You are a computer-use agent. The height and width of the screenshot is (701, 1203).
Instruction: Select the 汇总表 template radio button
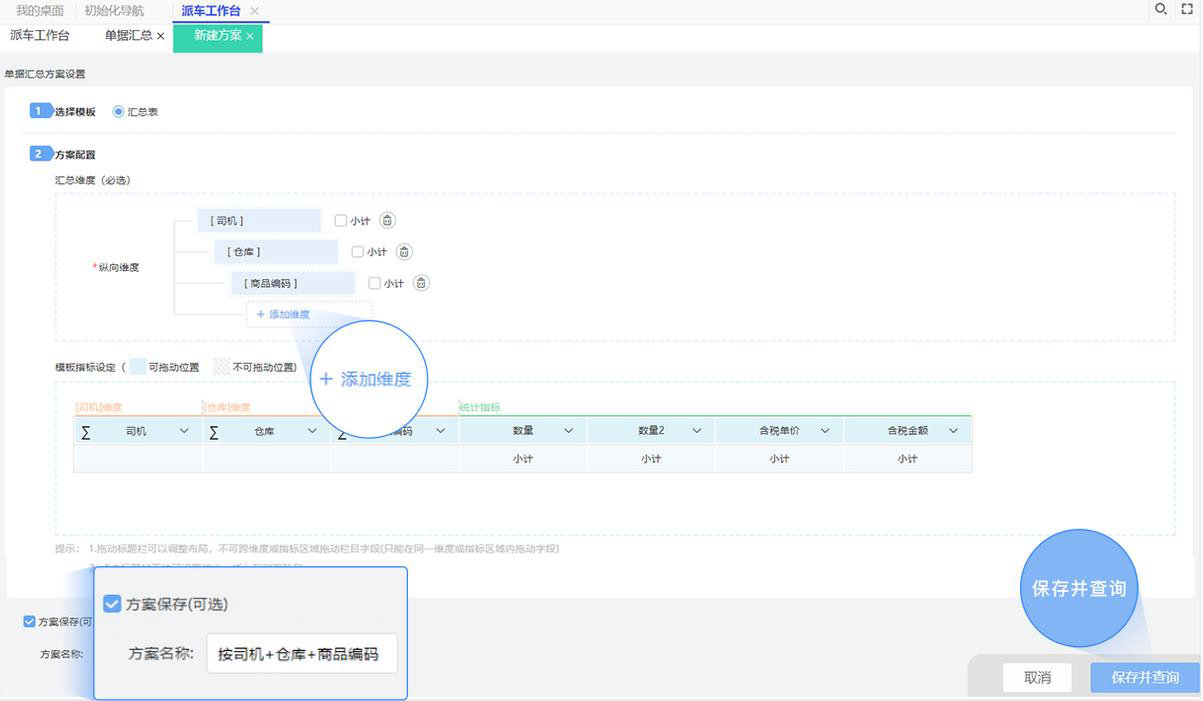(x=118, y=112)
